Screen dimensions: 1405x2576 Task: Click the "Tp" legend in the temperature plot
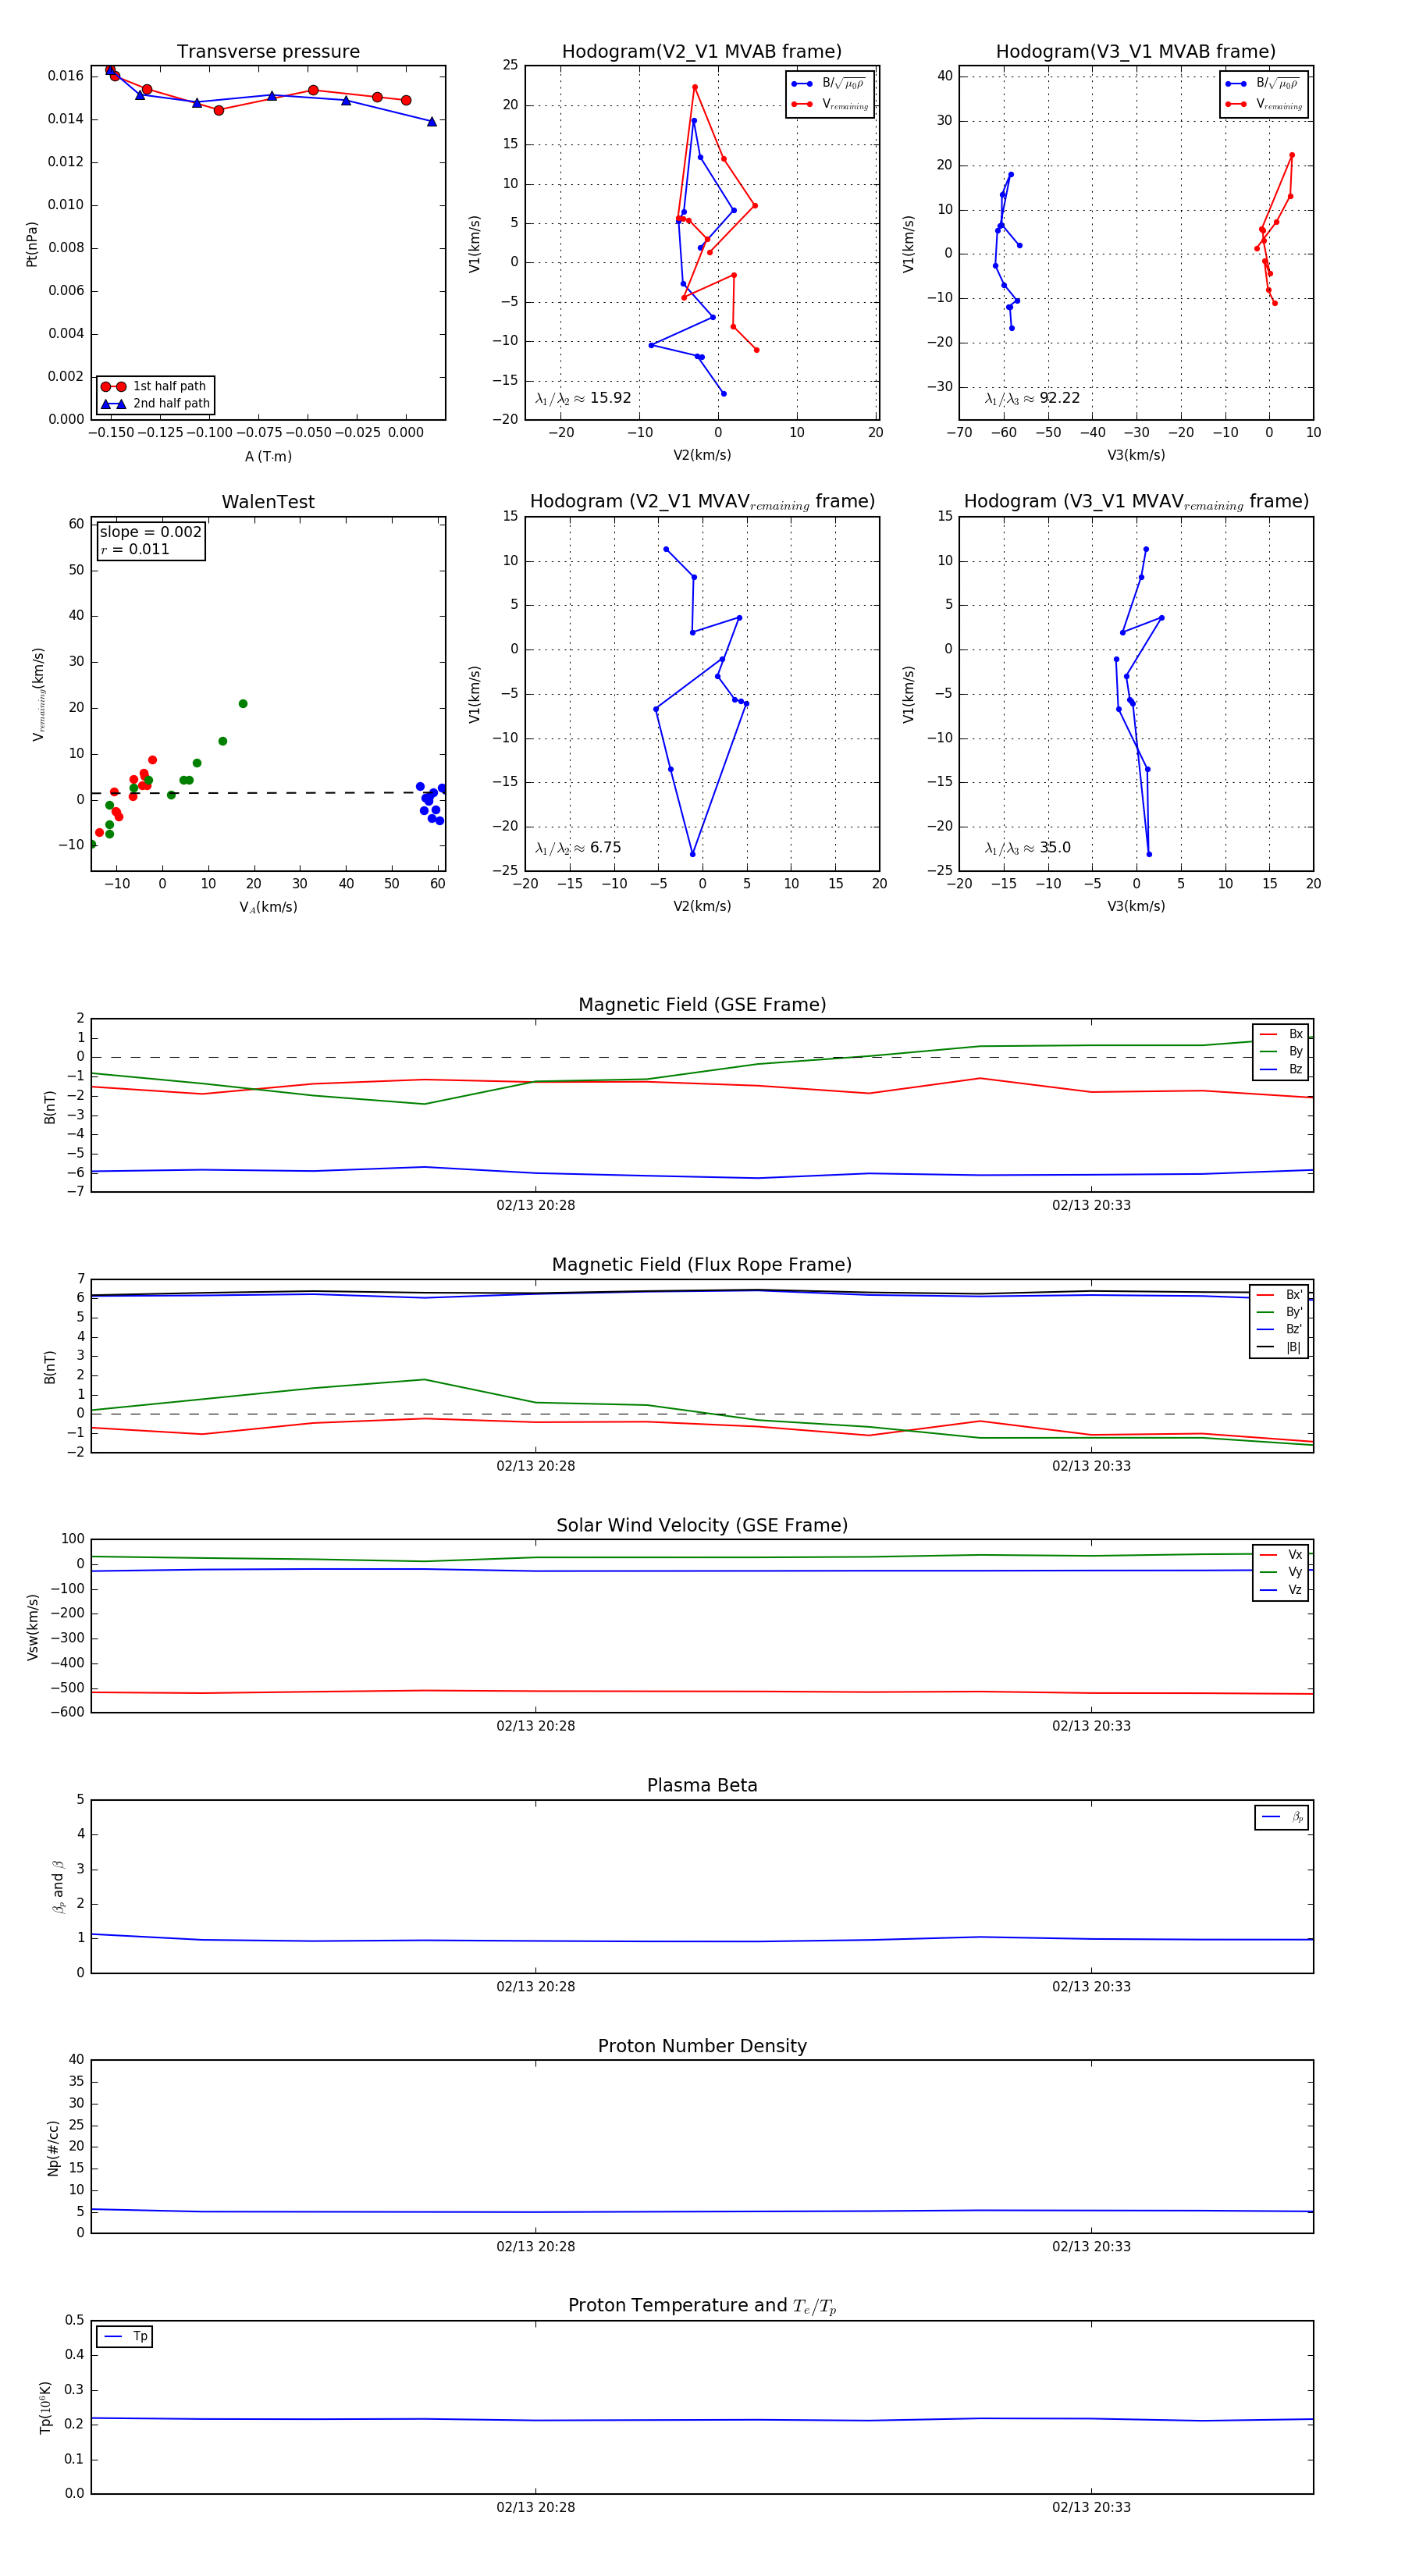[125, 2337]
